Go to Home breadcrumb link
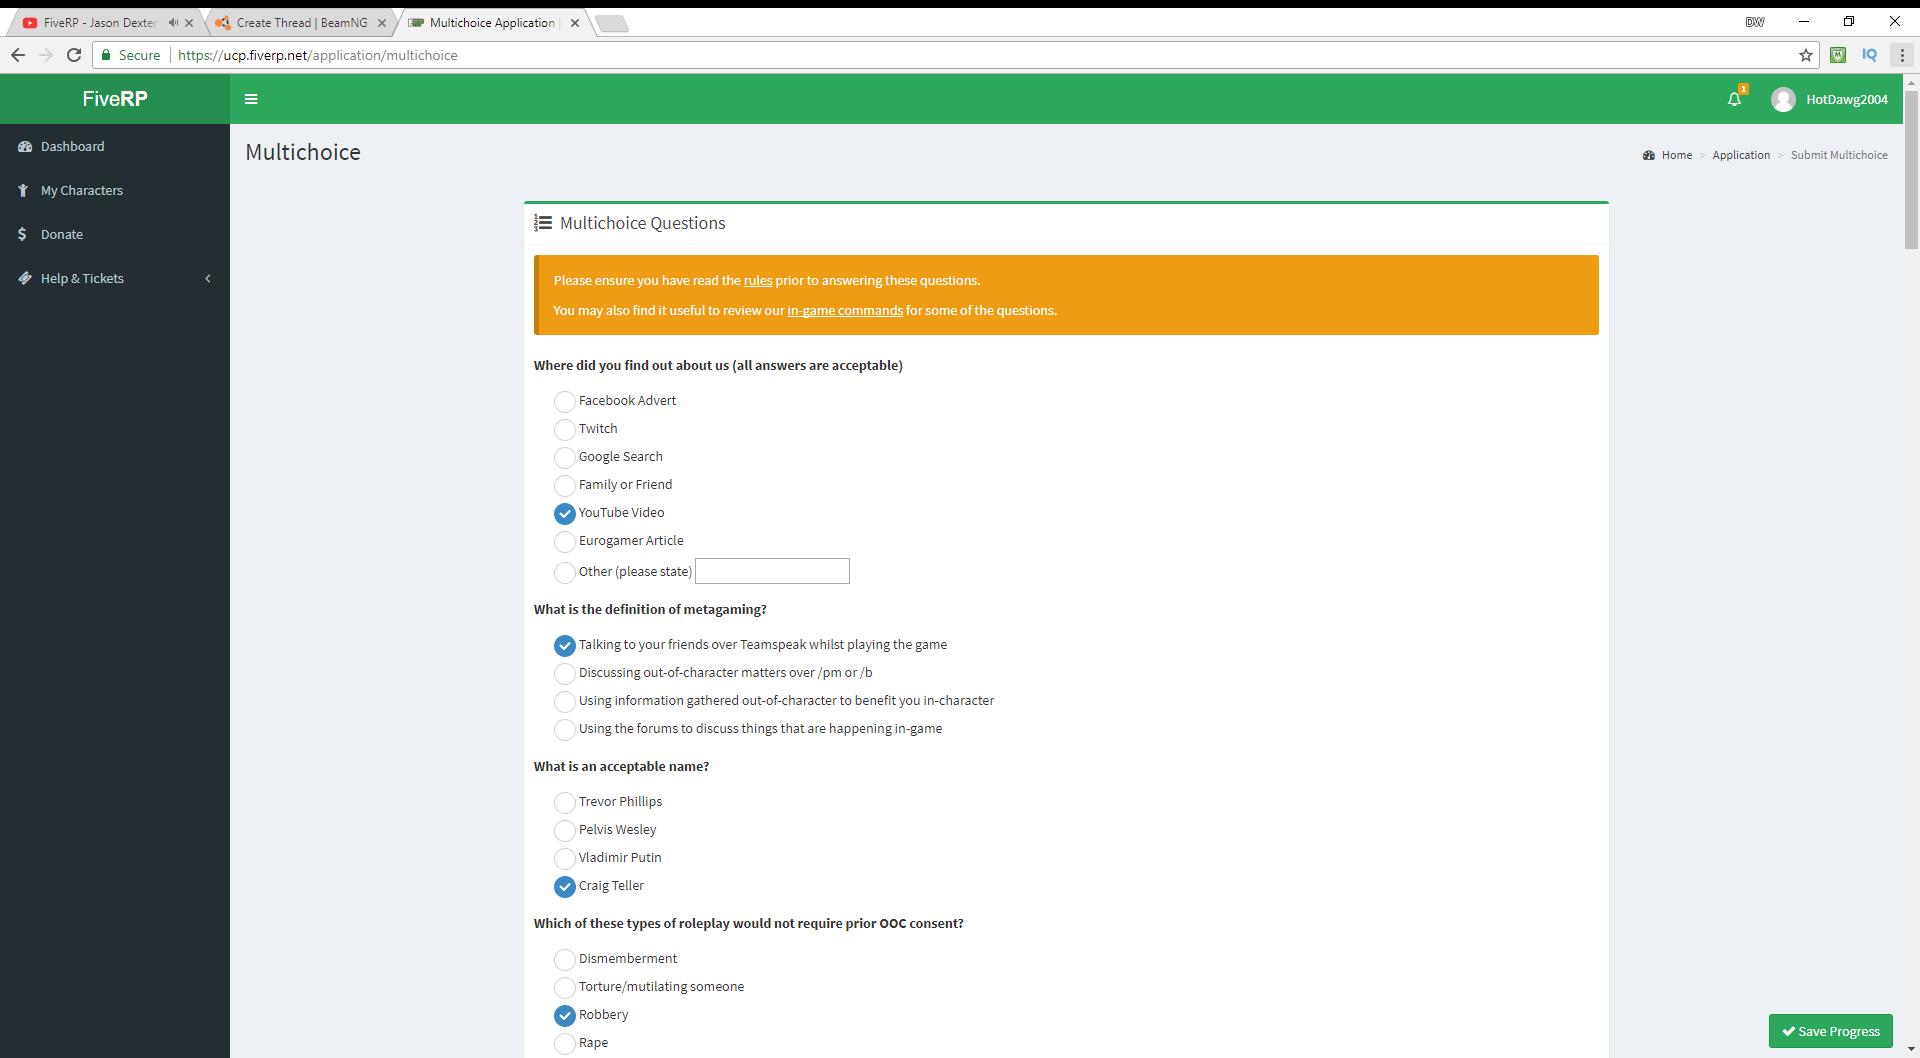Screen dimensions: 1920x1058 tap(1677, 156)
